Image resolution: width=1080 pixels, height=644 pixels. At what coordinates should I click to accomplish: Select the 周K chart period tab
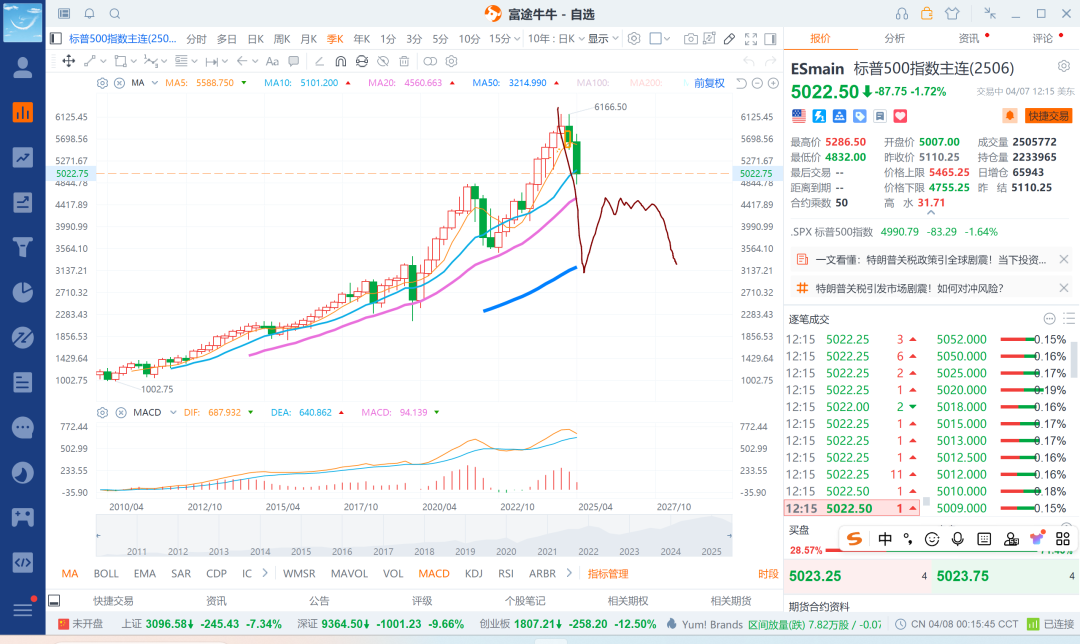[281, 39]
